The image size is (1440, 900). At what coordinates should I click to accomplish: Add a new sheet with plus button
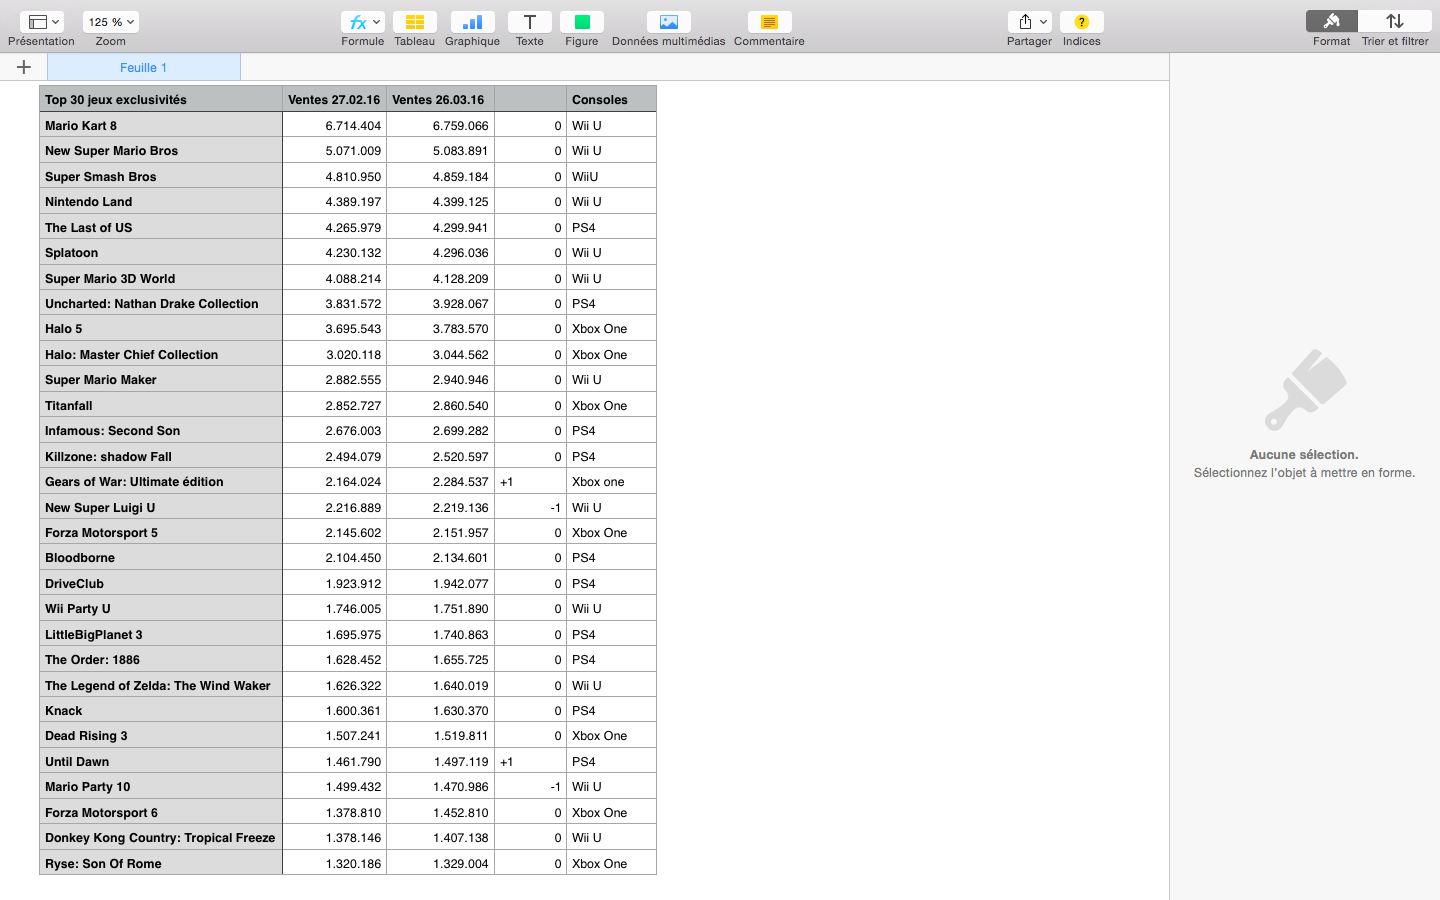[24, 67]
